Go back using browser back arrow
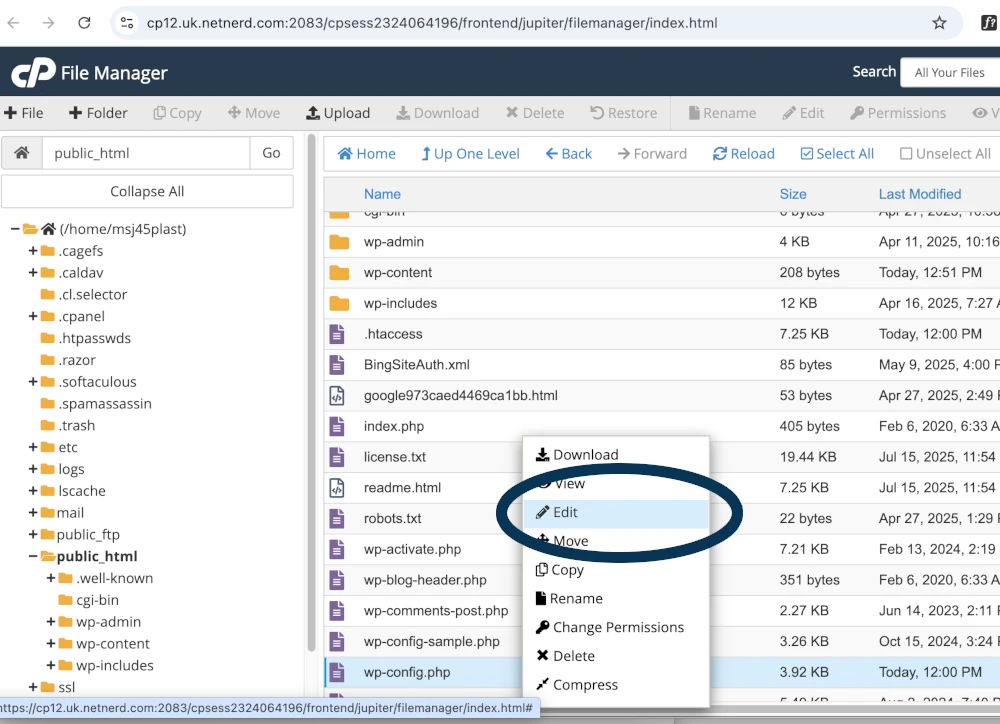Screen dimensions: 1000x724 tap(13, 23)
